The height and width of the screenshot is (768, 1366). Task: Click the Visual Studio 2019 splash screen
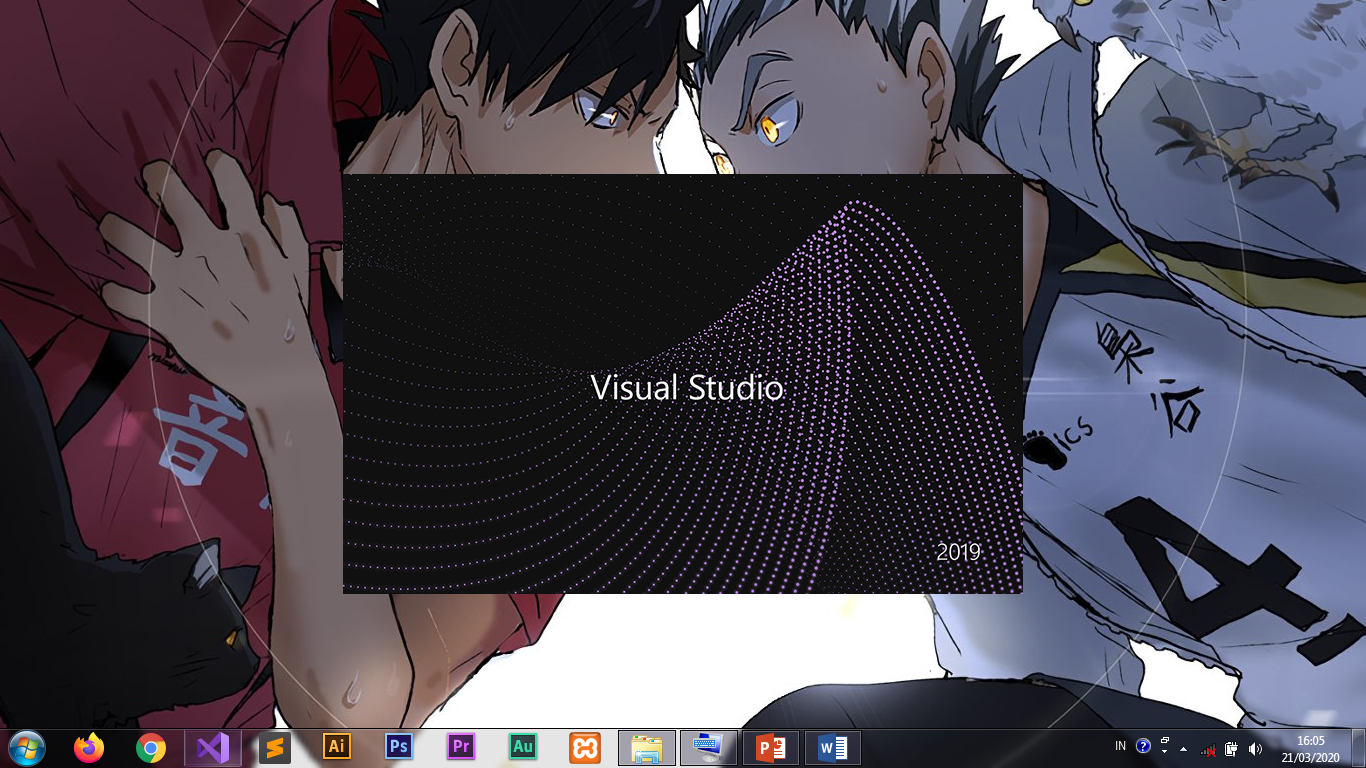682,384
